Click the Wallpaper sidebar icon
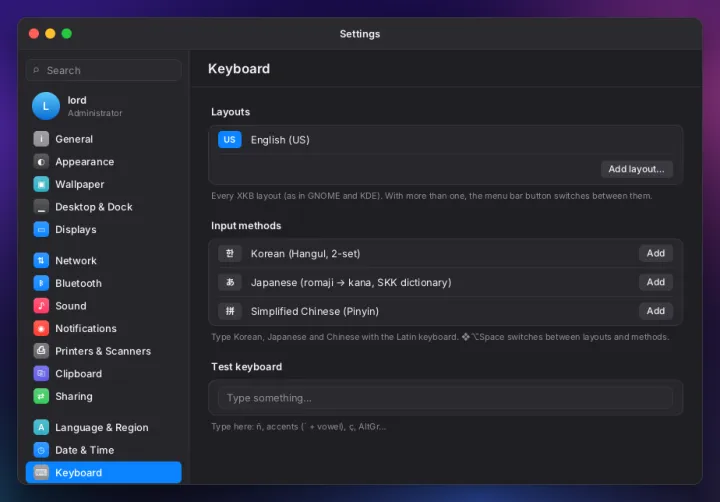720x502 pixels. pyautogui.click(x=41, y=184)
